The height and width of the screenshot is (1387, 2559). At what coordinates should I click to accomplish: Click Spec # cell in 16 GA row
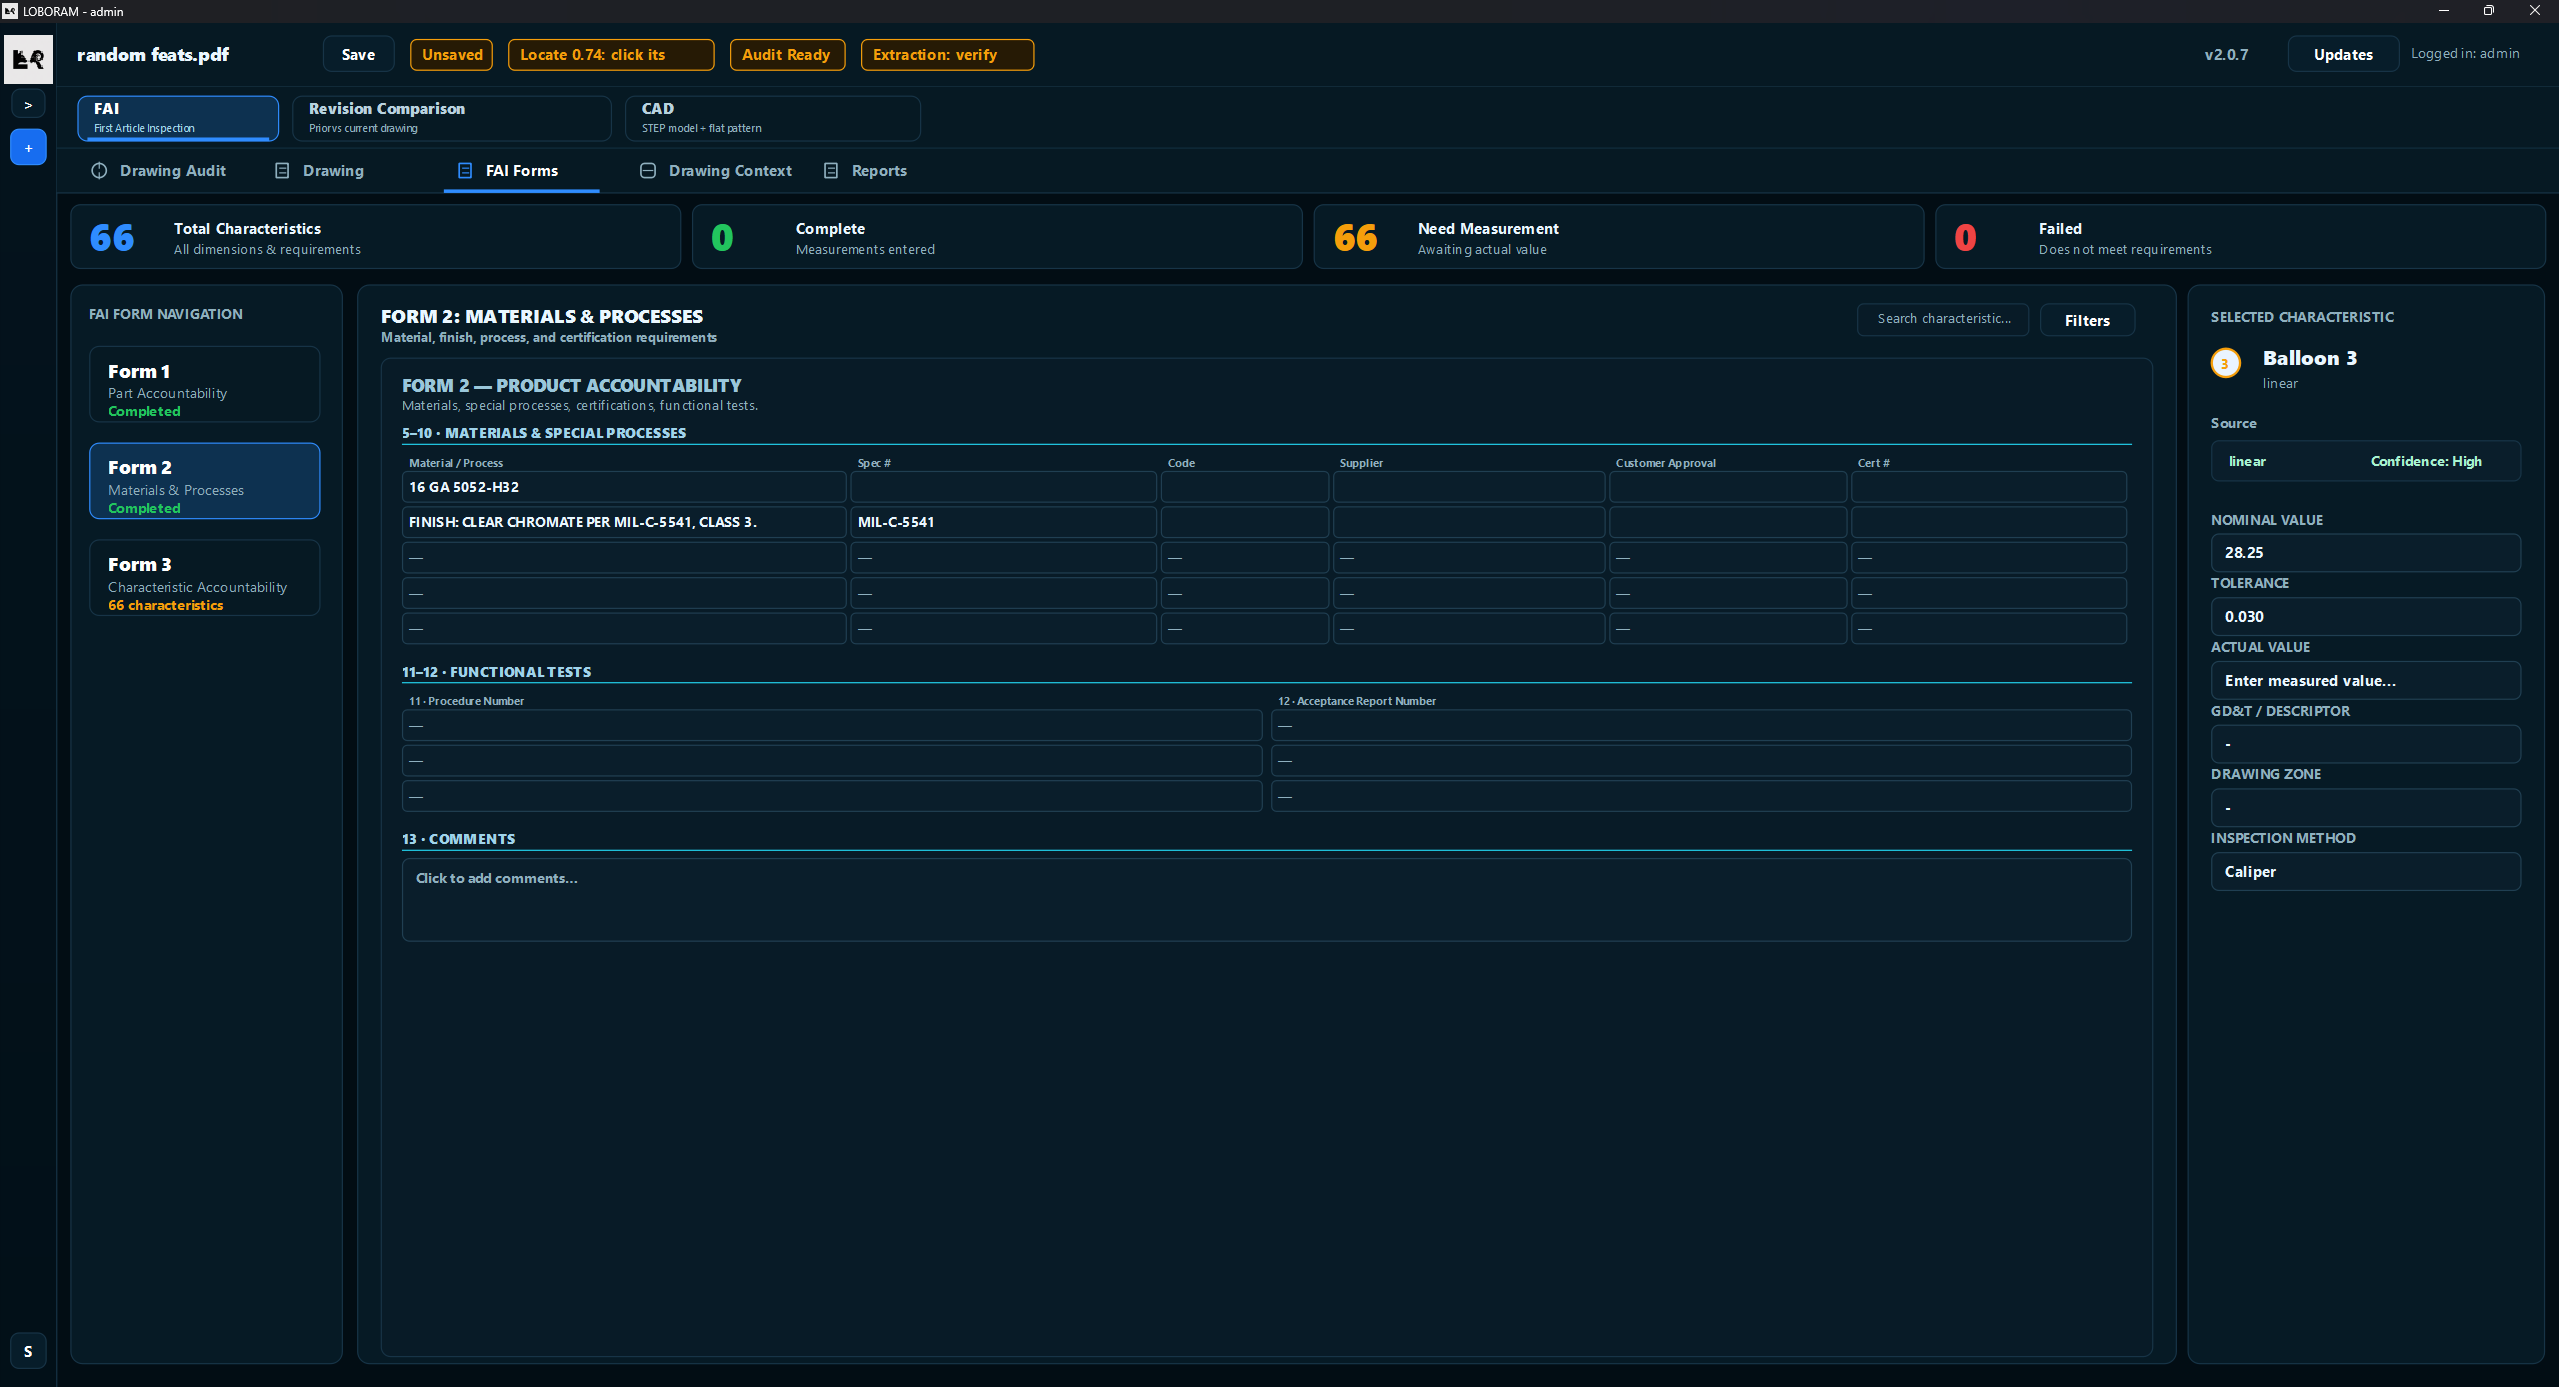pyautogui.click(x=1003, y=487)
